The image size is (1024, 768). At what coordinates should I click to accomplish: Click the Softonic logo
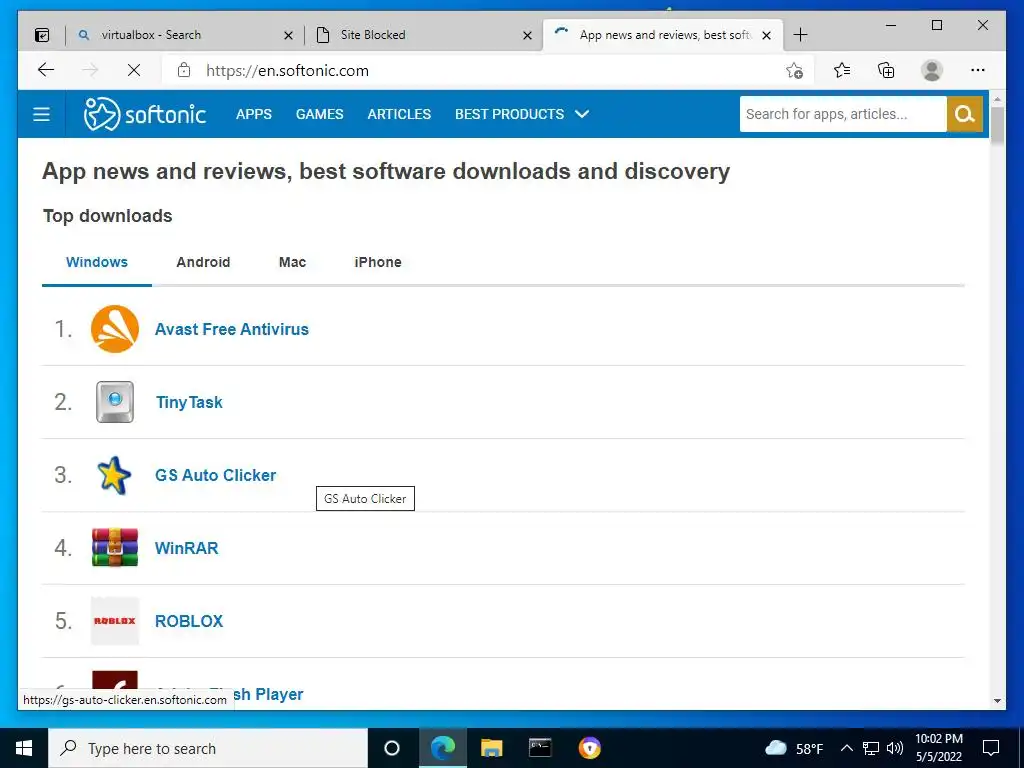tap(145, 114)
